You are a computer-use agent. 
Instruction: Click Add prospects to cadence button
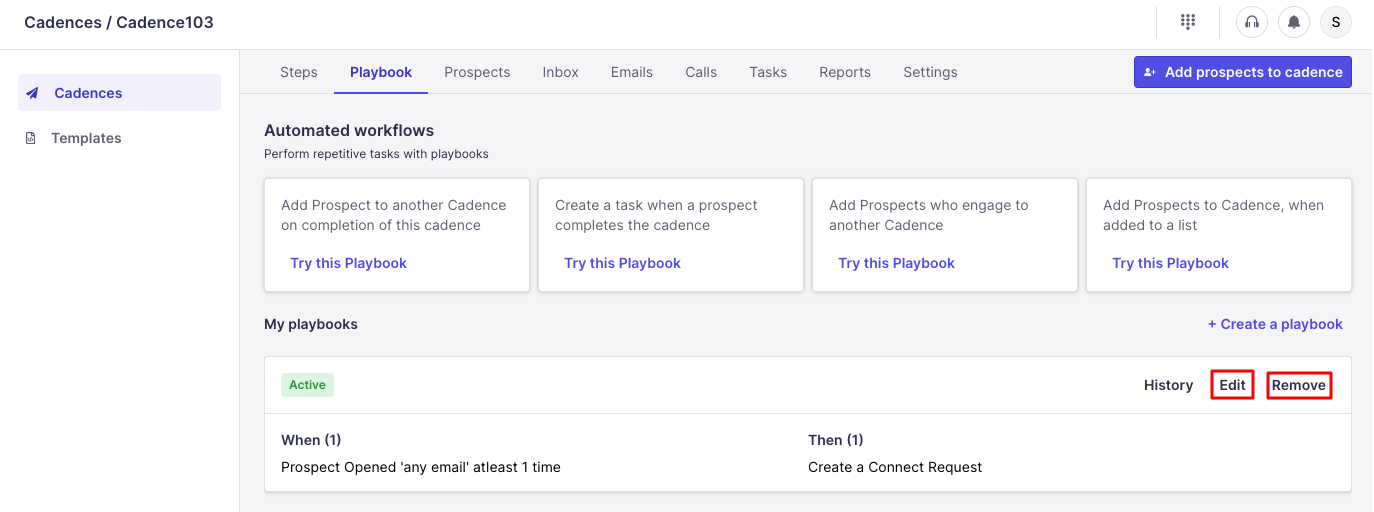[1242, 72]
